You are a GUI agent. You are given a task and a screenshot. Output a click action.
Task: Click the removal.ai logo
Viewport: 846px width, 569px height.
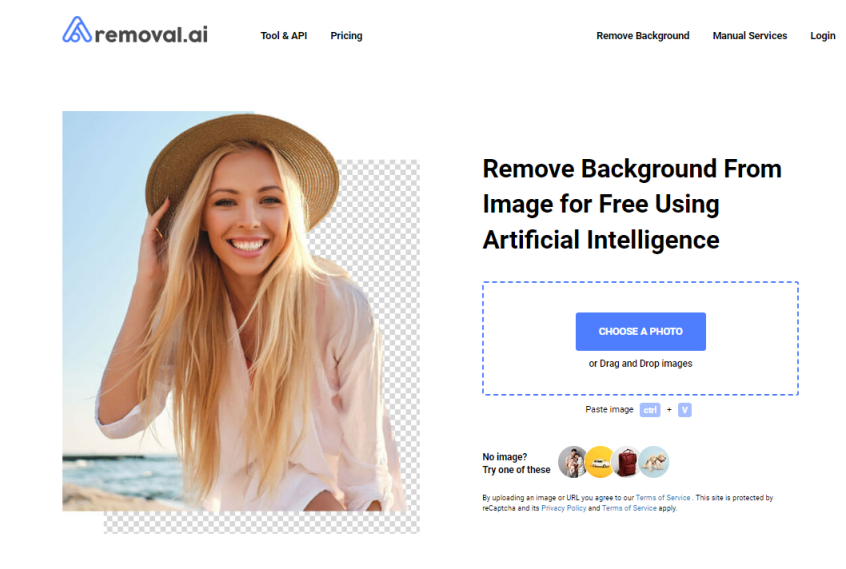point(135,30)
